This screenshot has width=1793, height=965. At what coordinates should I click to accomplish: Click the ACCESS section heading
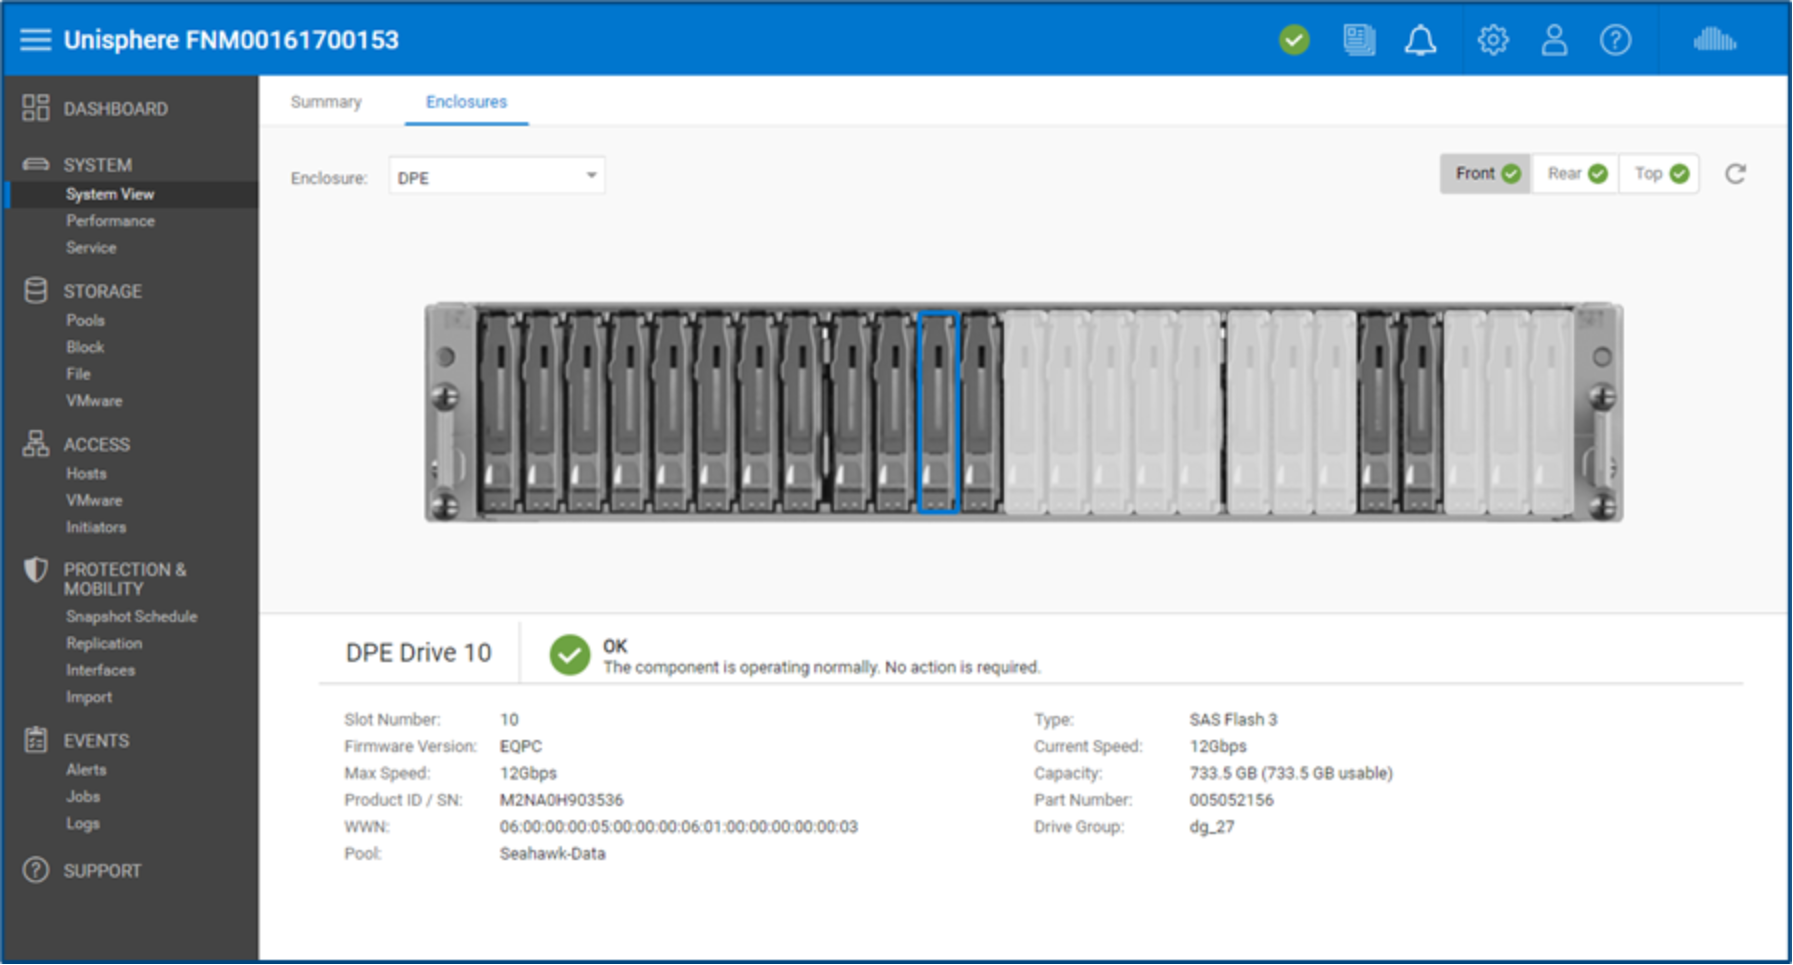point(96,444)
